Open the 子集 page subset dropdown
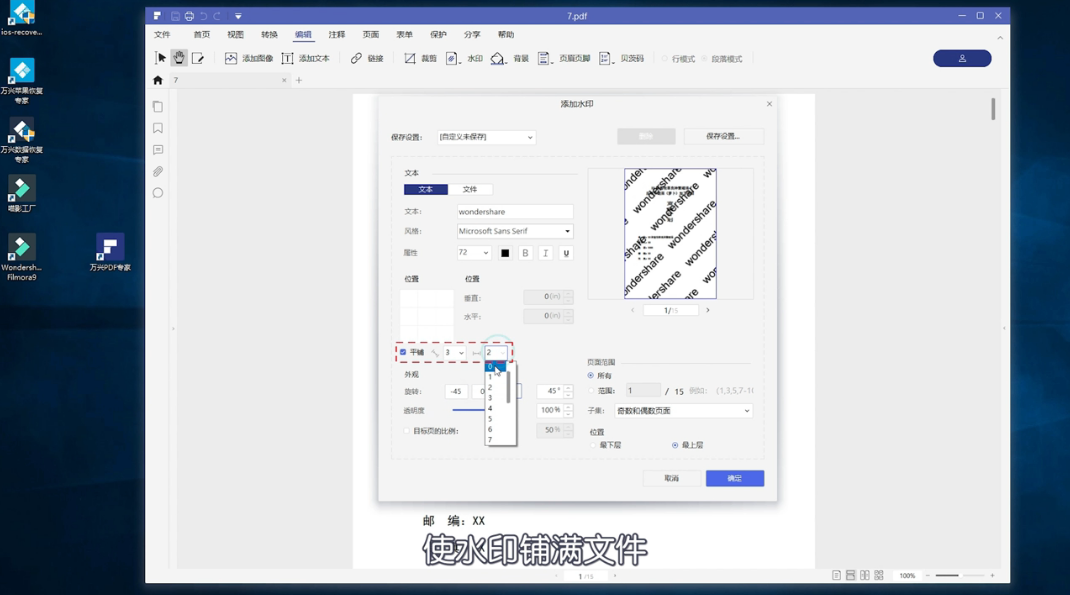 tap(683, 410)
